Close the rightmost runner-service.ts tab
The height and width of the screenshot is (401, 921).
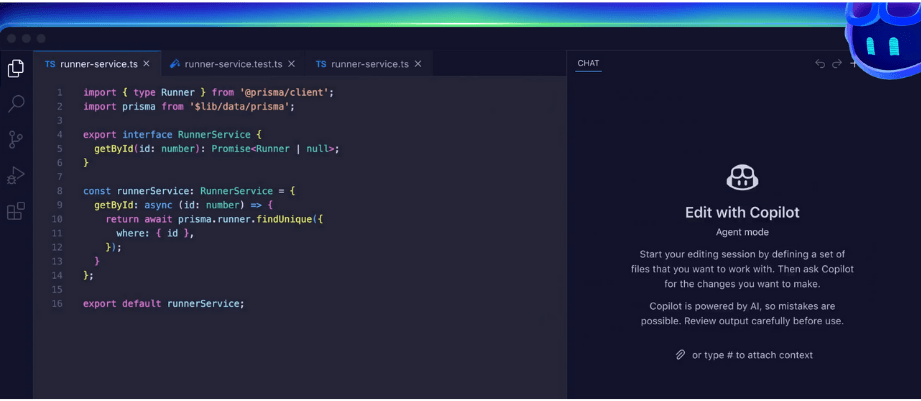point(418,64)
